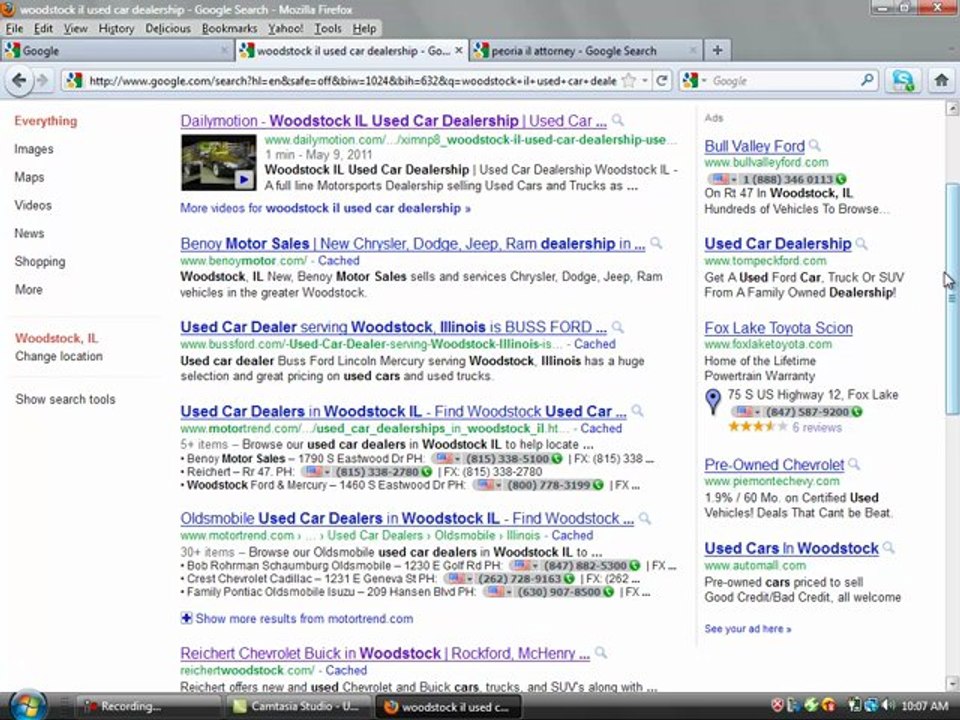Open flag dropdown for (847) 882-5300 number

point(525,566)
